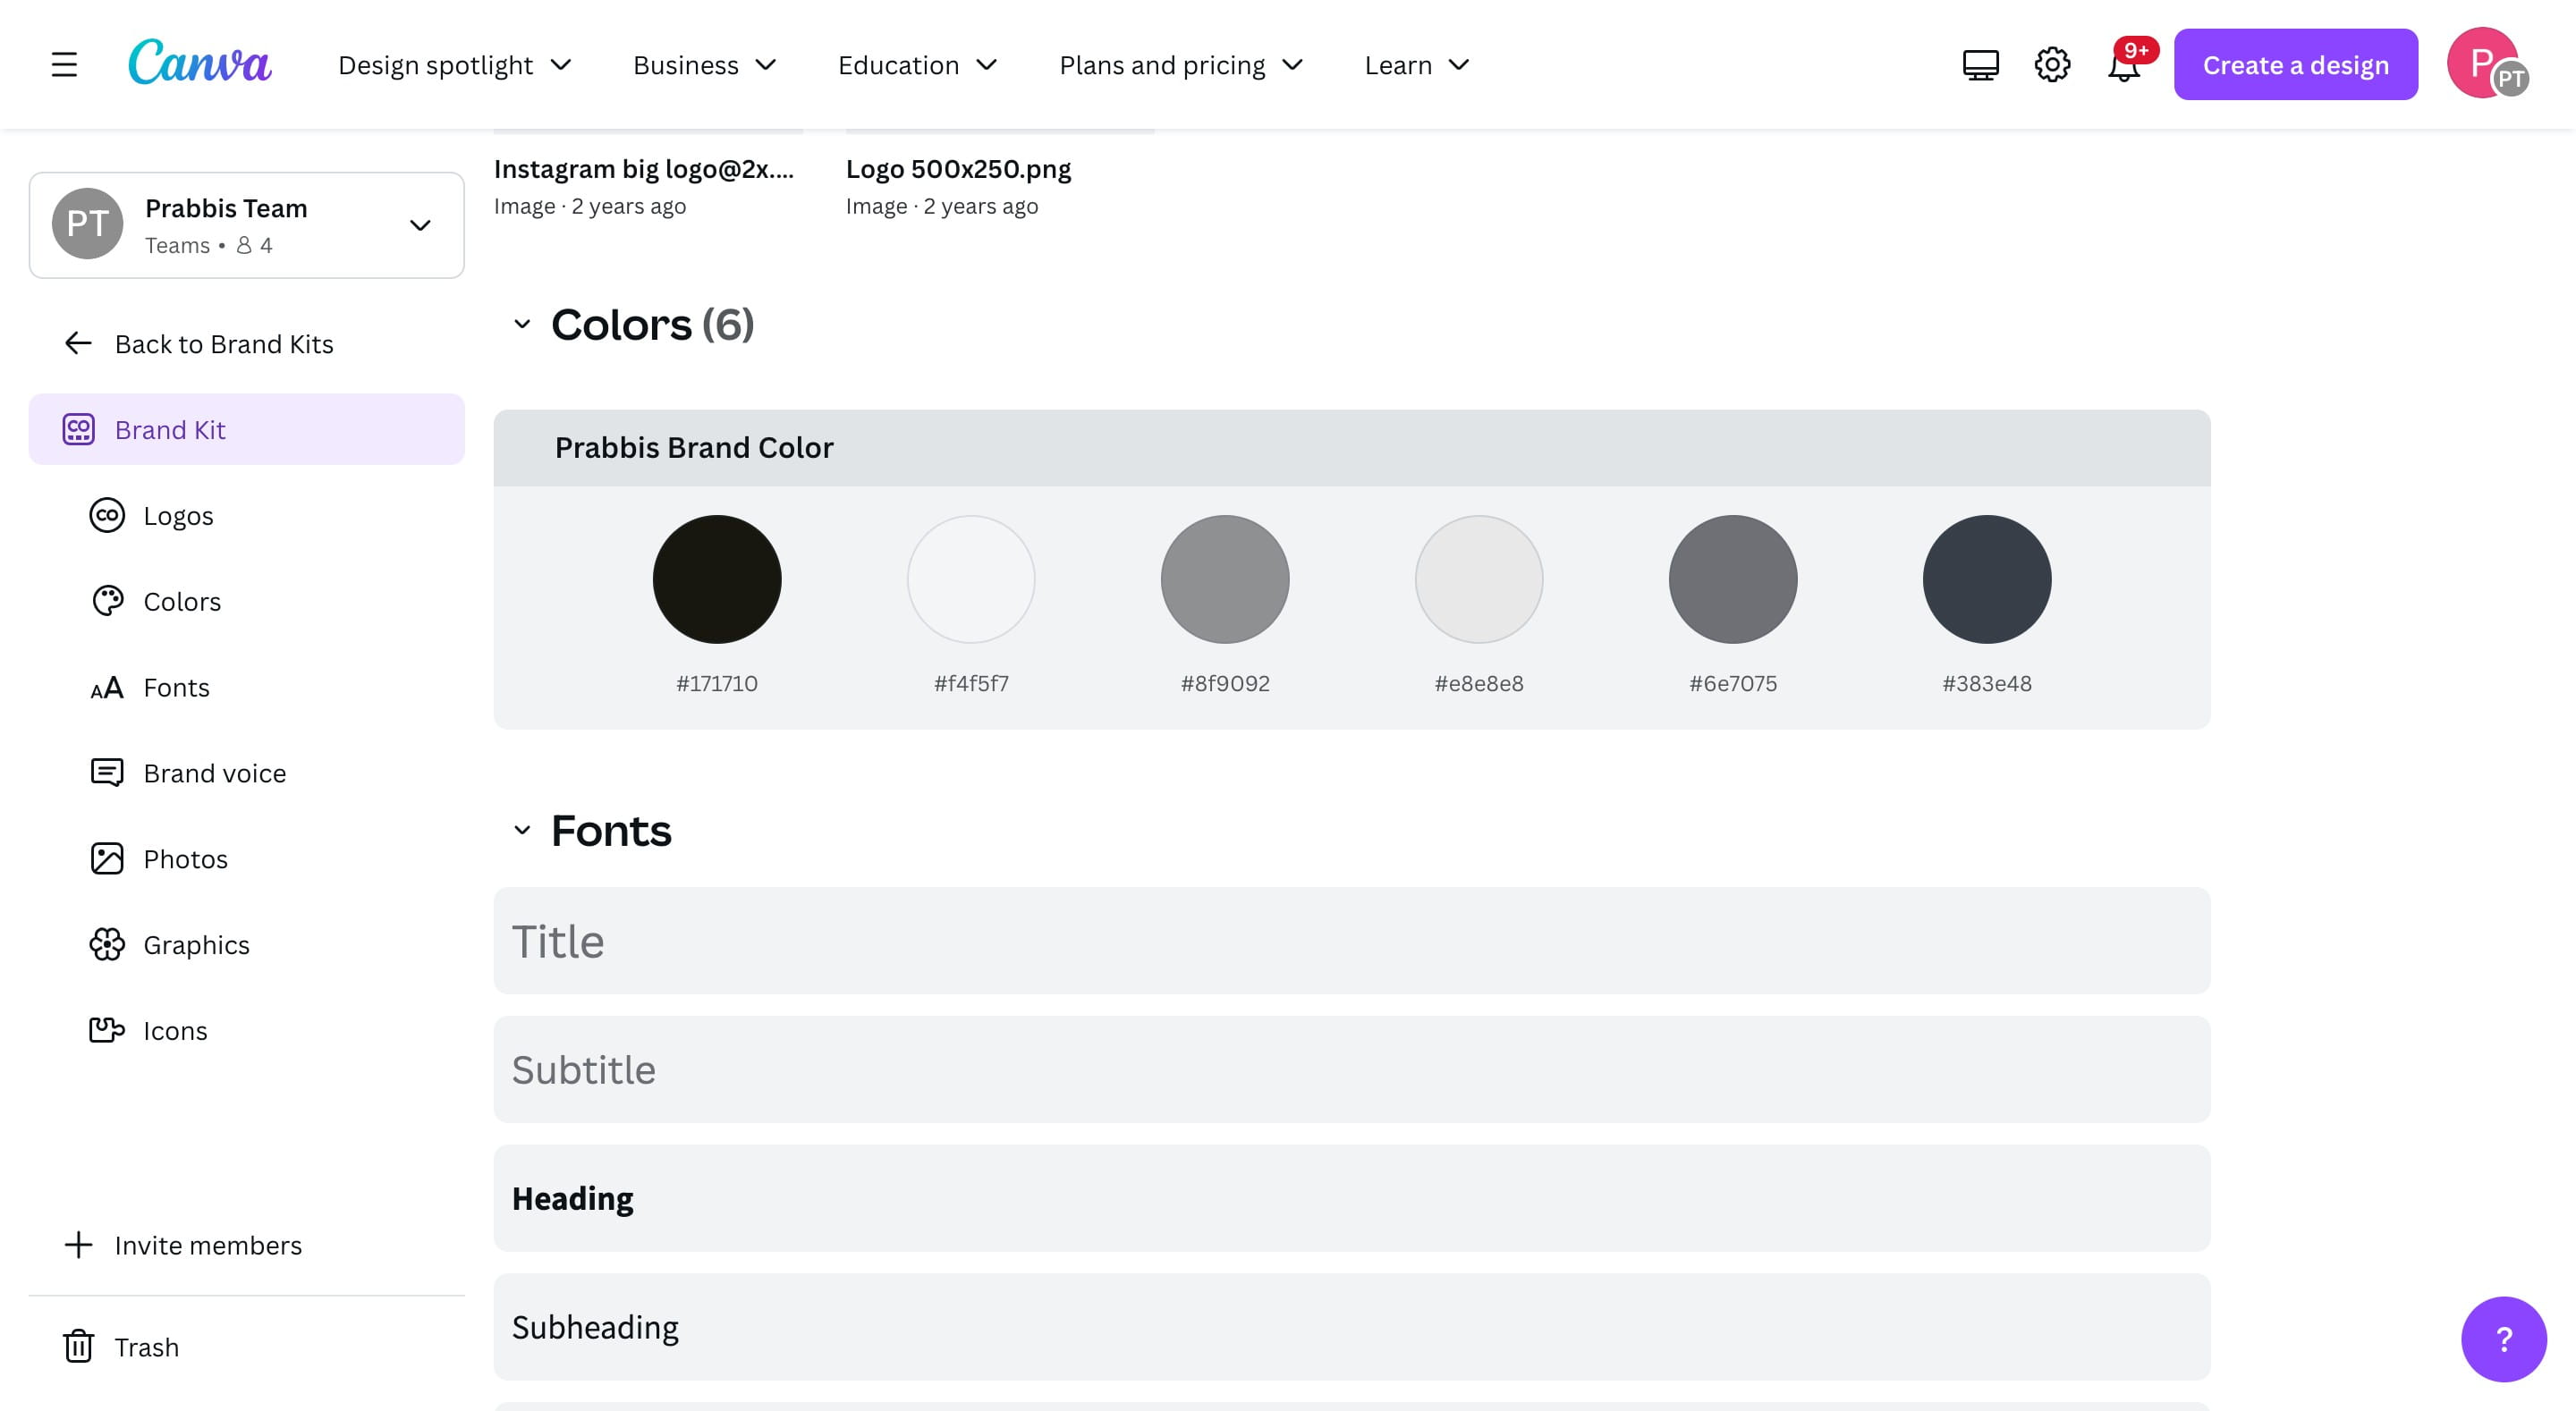Click Invite members link
The image size is (2576, 1411).
coord(208,1245)
